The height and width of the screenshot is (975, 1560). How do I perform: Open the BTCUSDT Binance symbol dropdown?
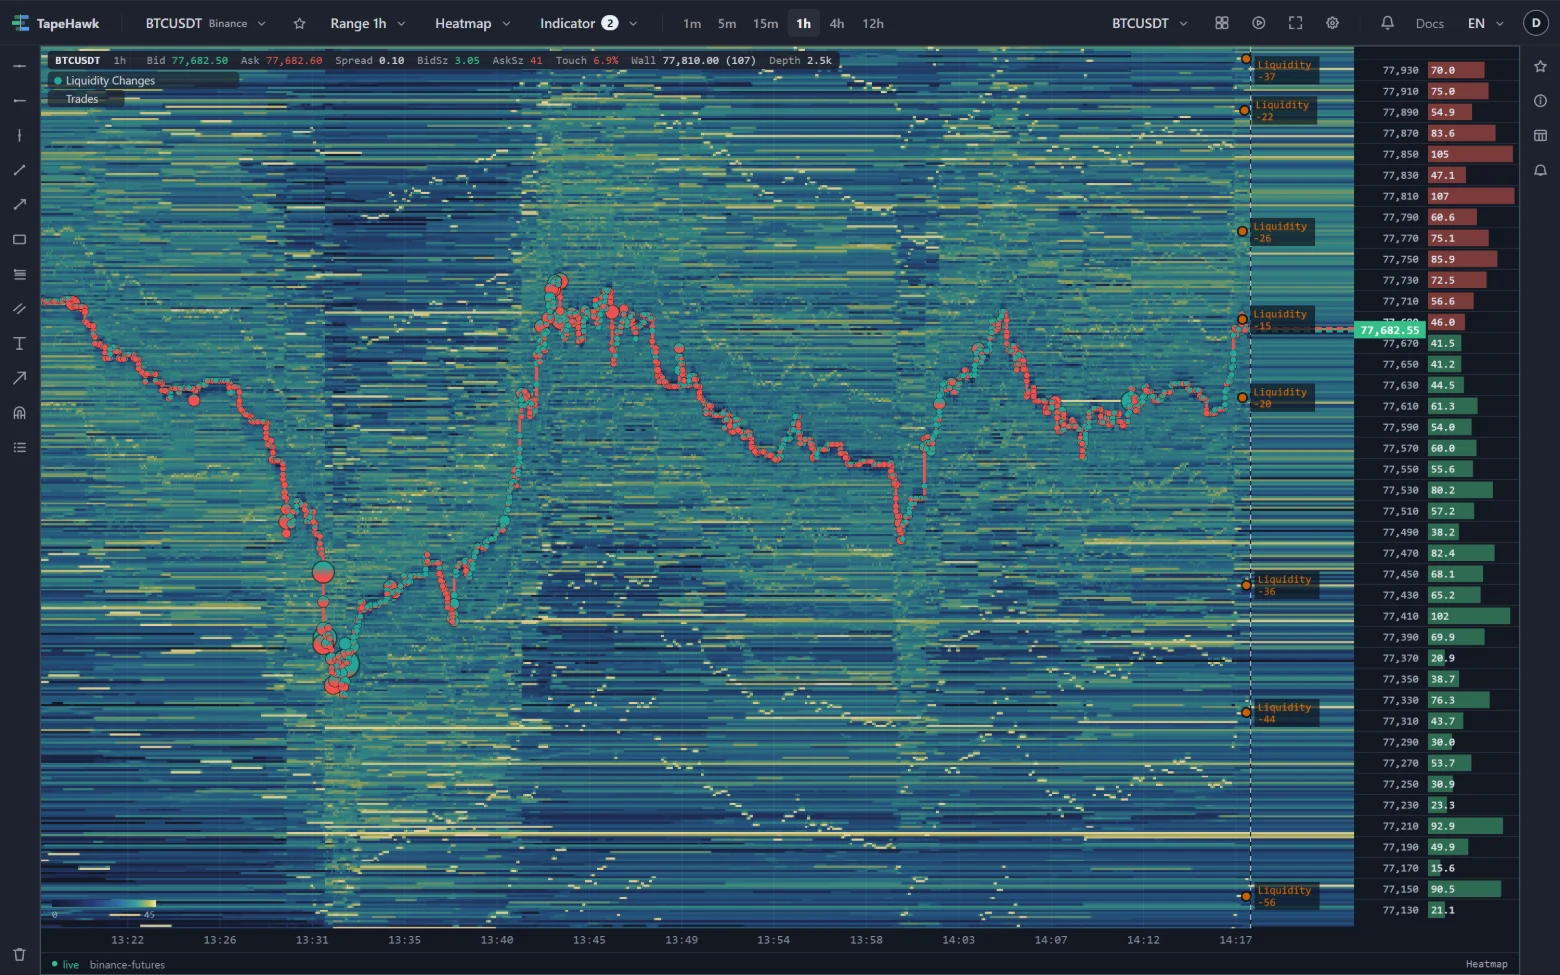coord(206,23)
